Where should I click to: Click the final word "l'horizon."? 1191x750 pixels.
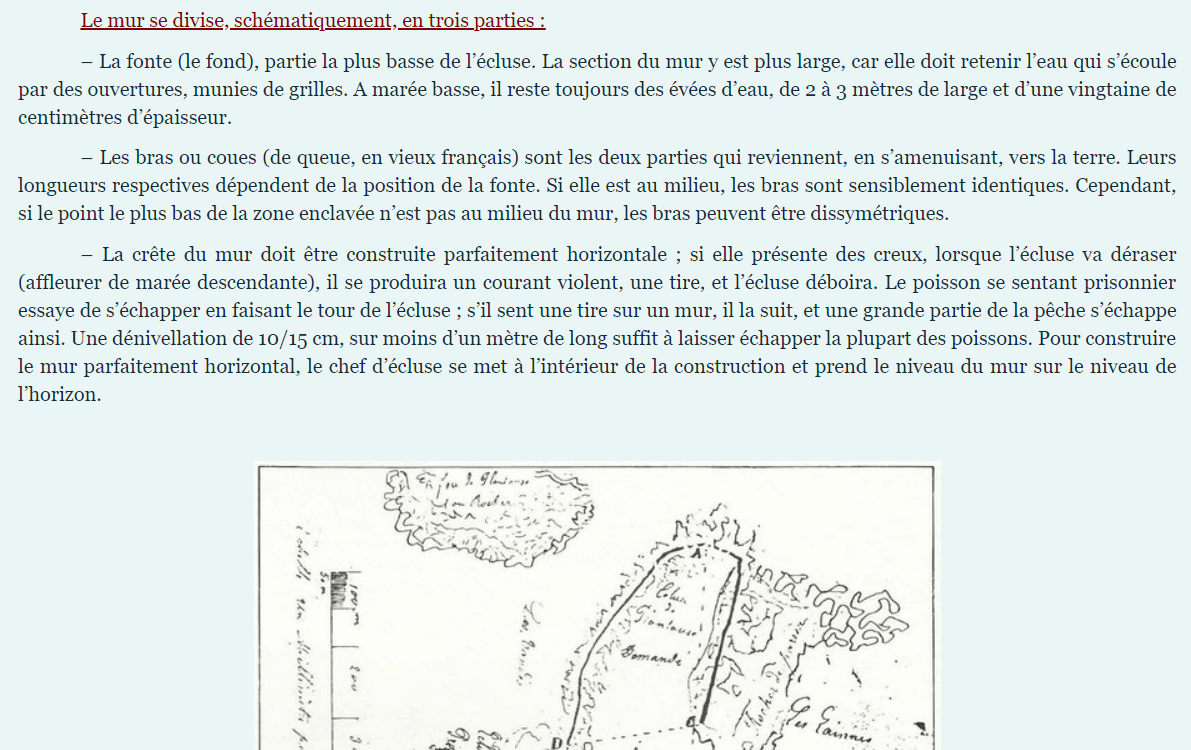pyautogui.click(x=60, y=395)
